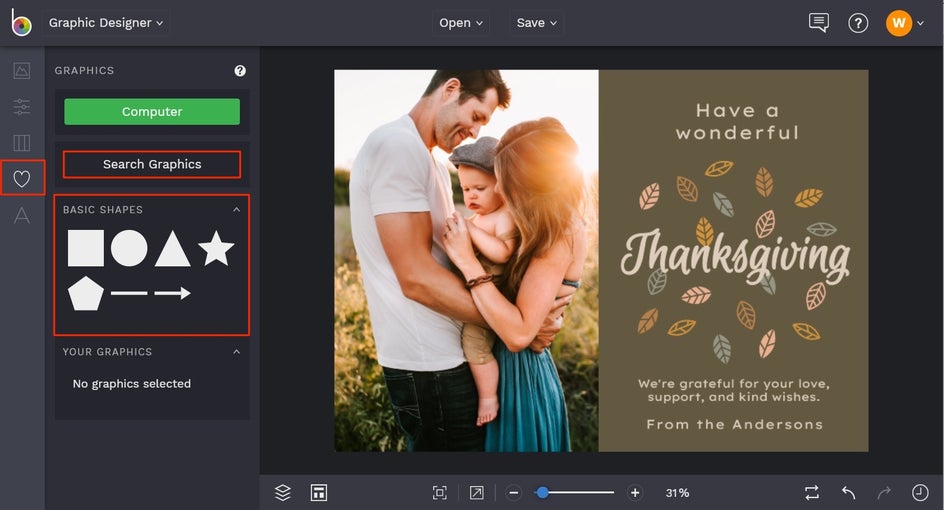Click the fit to screen icon
The height and width of the screenshot is (510, 944).
[439, 492]
